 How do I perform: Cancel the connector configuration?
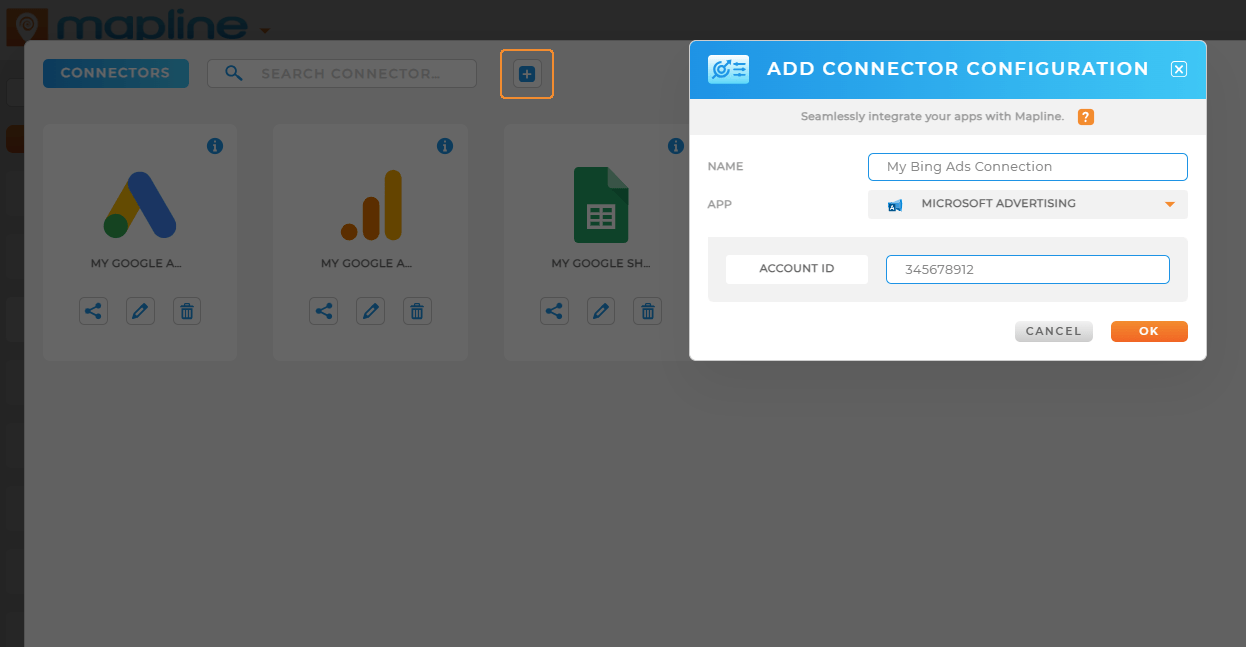[x=1053, y=331]
